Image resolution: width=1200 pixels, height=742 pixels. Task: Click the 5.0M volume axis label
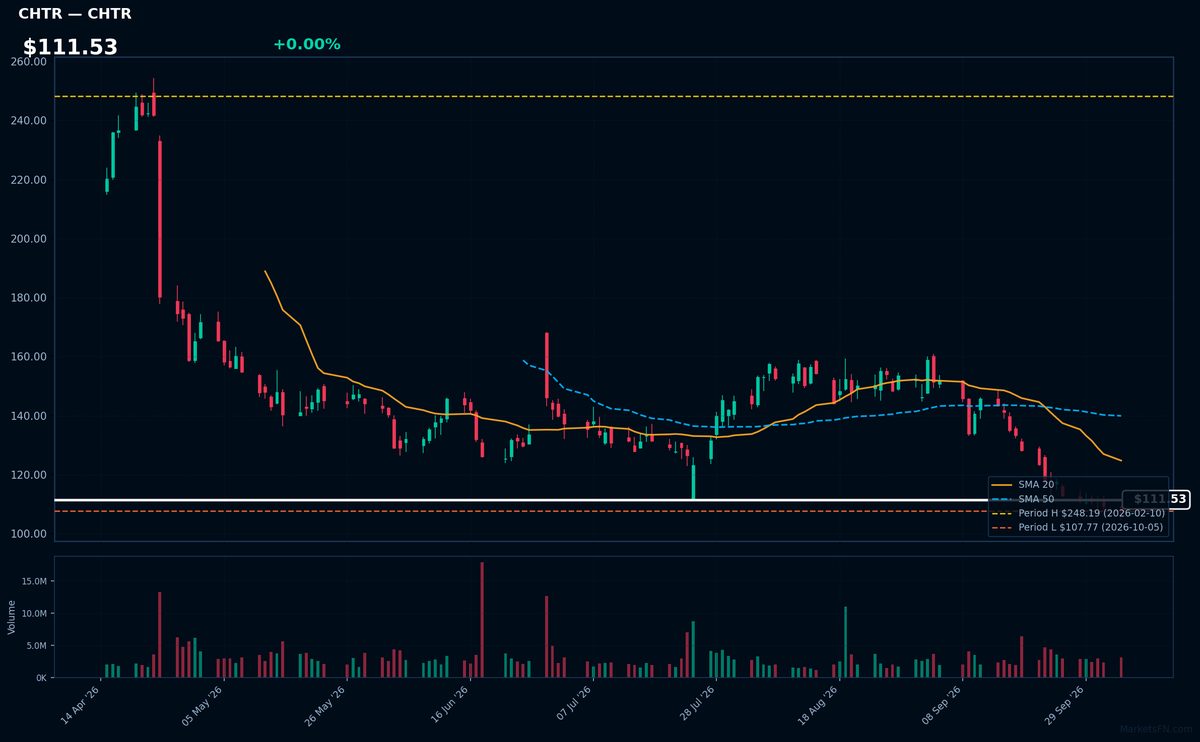pyautogui.click(x=37, y=645)
